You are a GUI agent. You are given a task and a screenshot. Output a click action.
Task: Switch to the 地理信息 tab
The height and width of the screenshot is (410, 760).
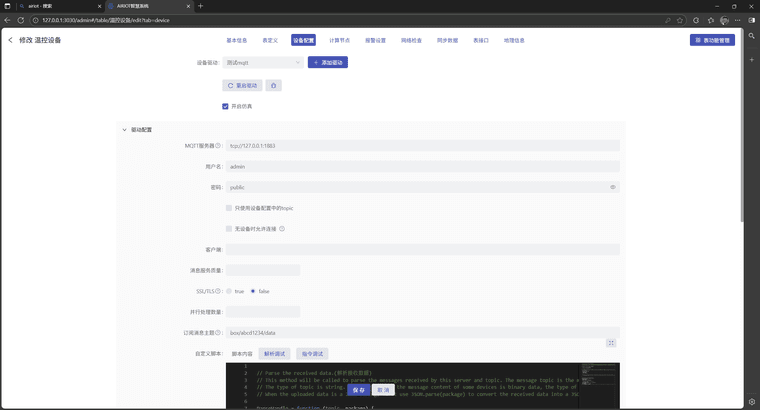514,40
